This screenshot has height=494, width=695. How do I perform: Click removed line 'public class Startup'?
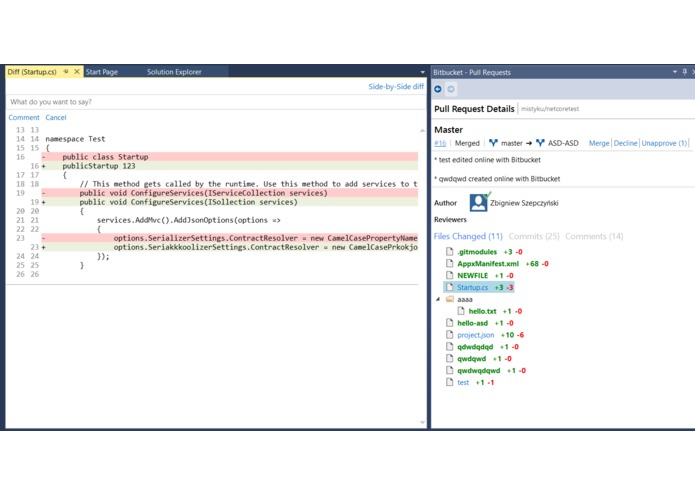(230, 157)
